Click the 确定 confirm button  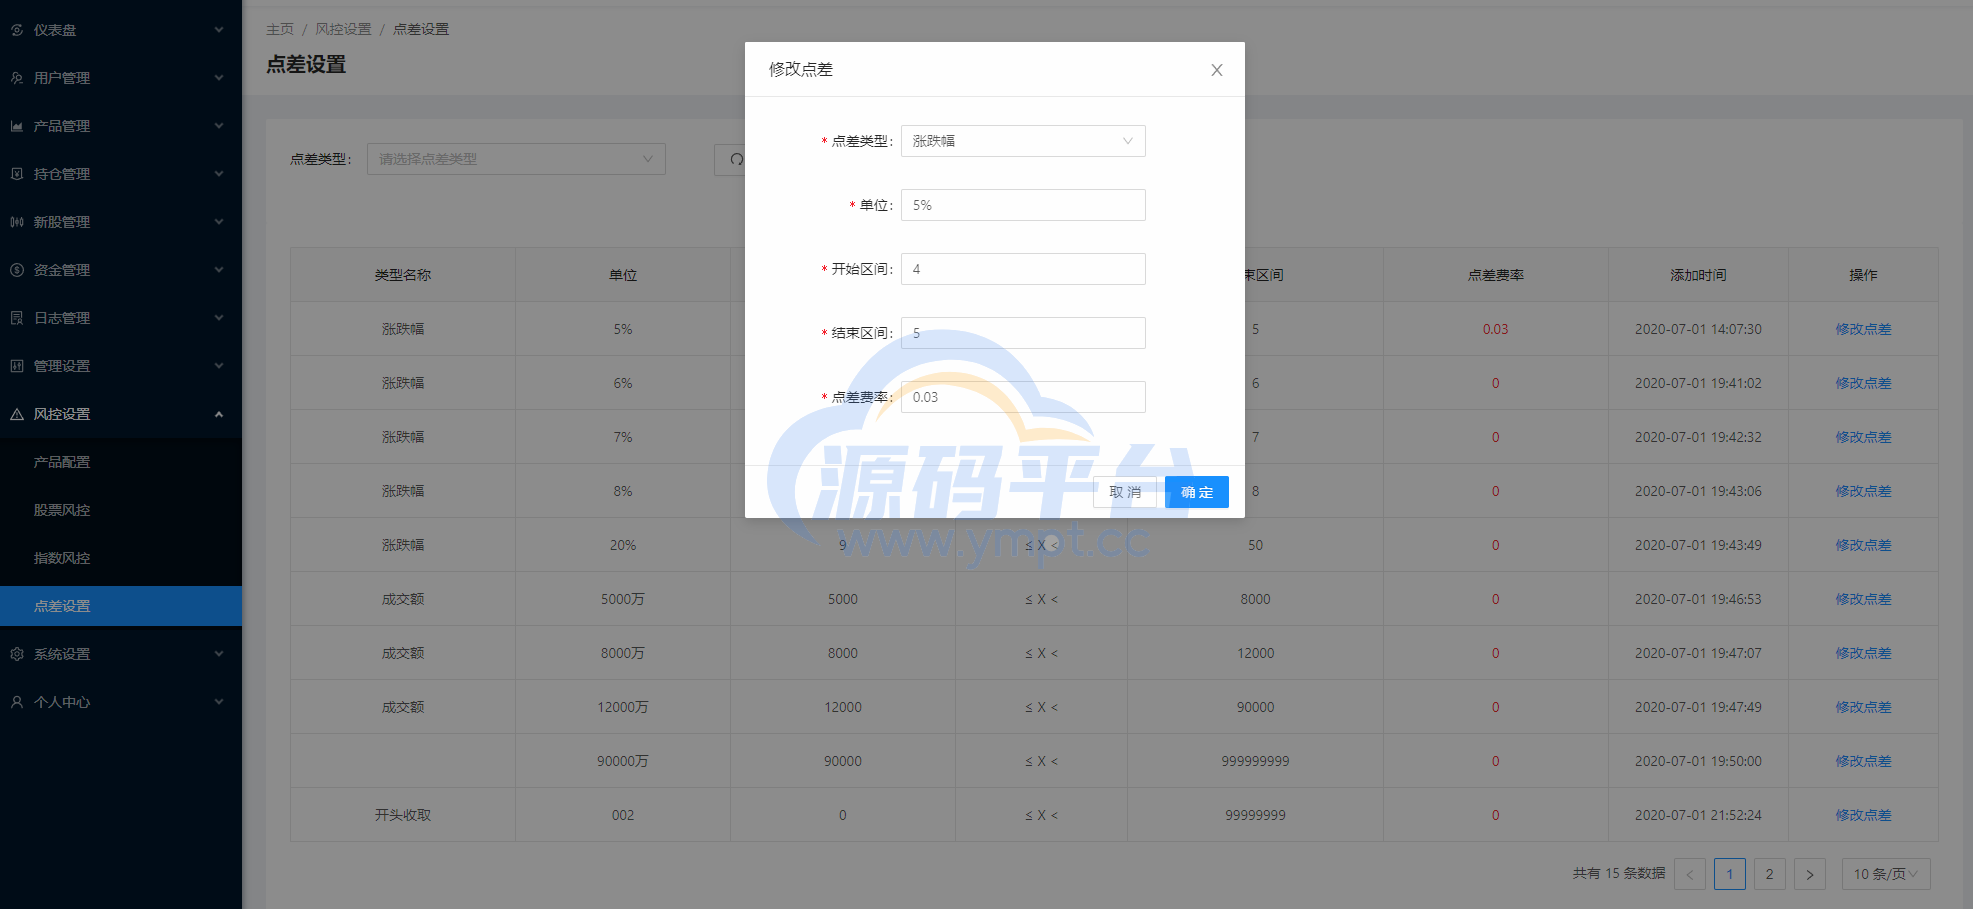pyautogui.click(x=1197, y=492)
